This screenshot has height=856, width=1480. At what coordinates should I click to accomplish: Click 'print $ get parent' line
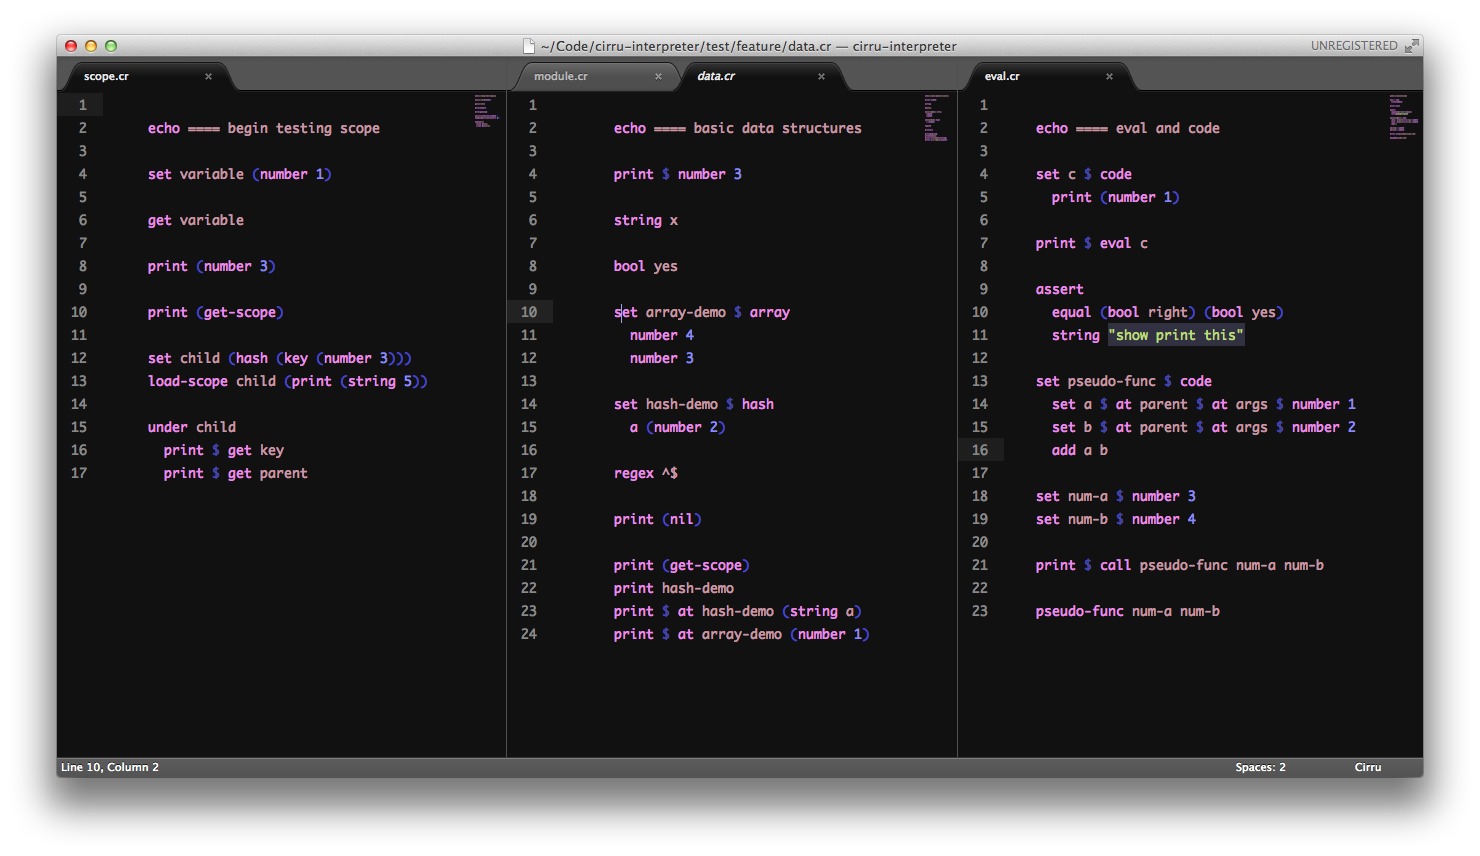point(236,473)
